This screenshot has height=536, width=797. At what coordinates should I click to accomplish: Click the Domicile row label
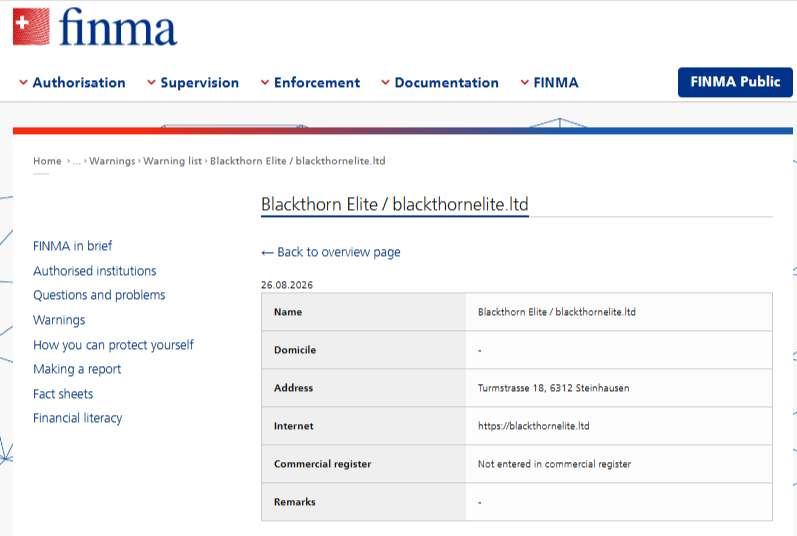pos(295,350)
